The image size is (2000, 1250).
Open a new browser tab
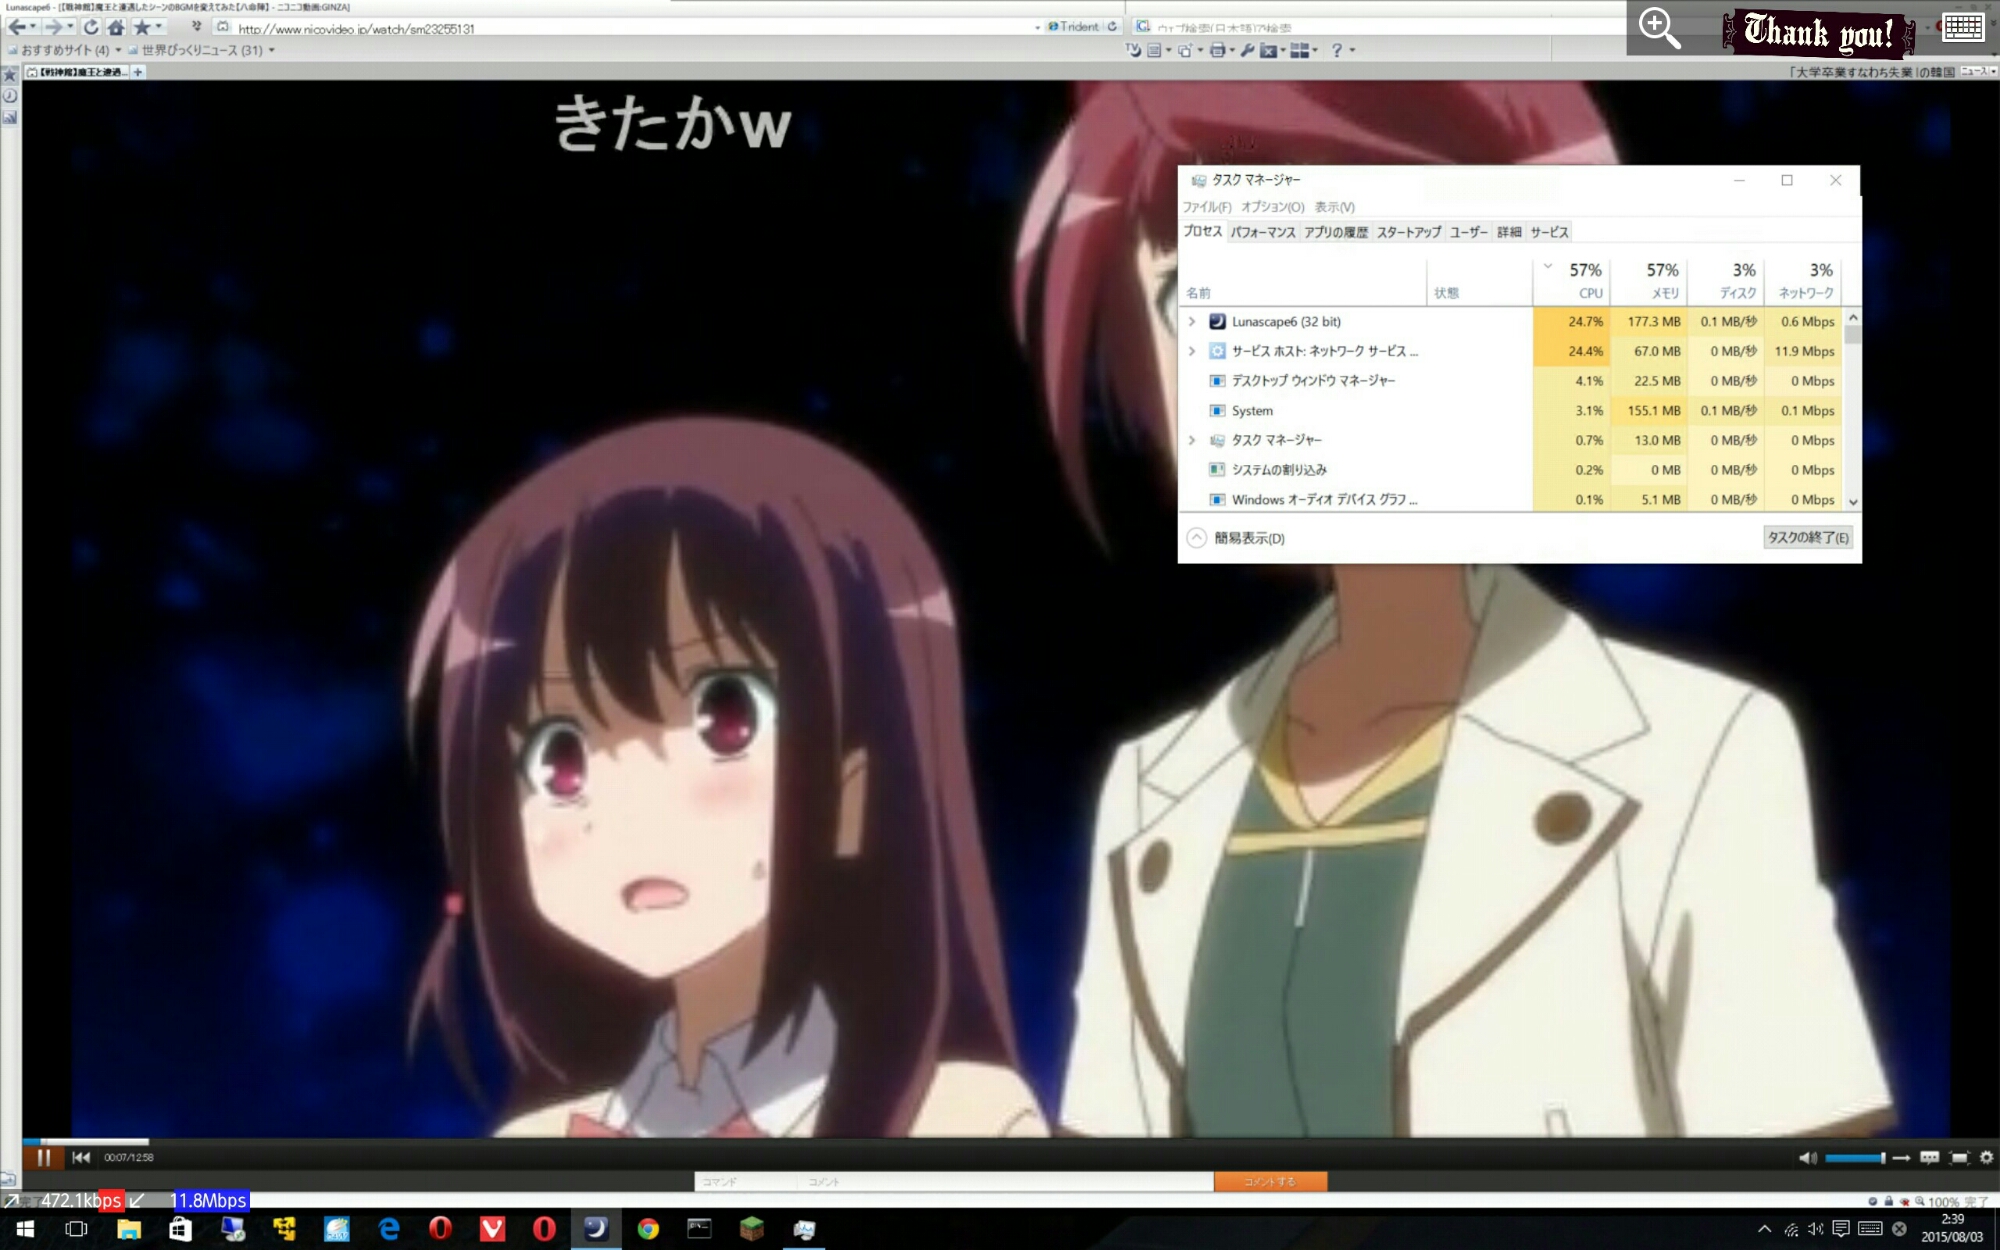(138, 72)
